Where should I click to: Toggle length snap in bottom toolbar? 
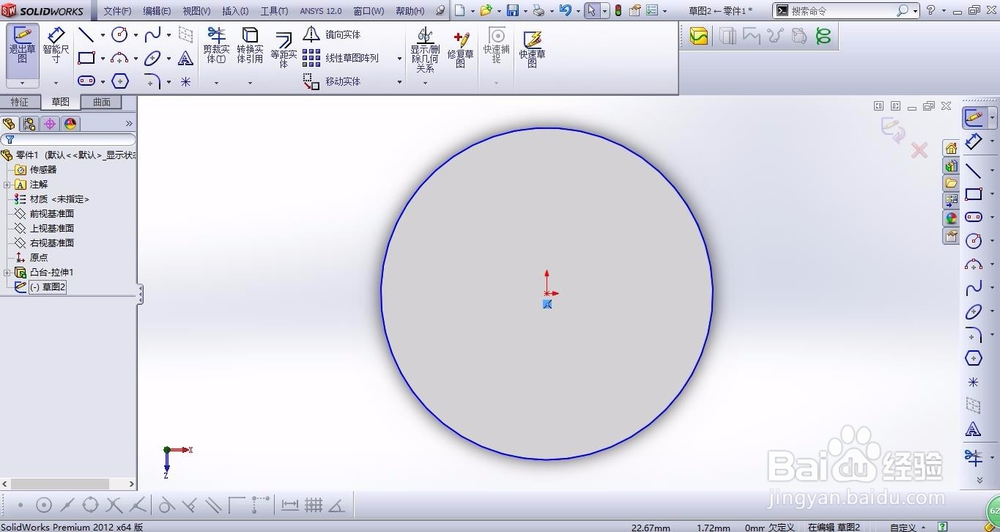click(290, 505)
